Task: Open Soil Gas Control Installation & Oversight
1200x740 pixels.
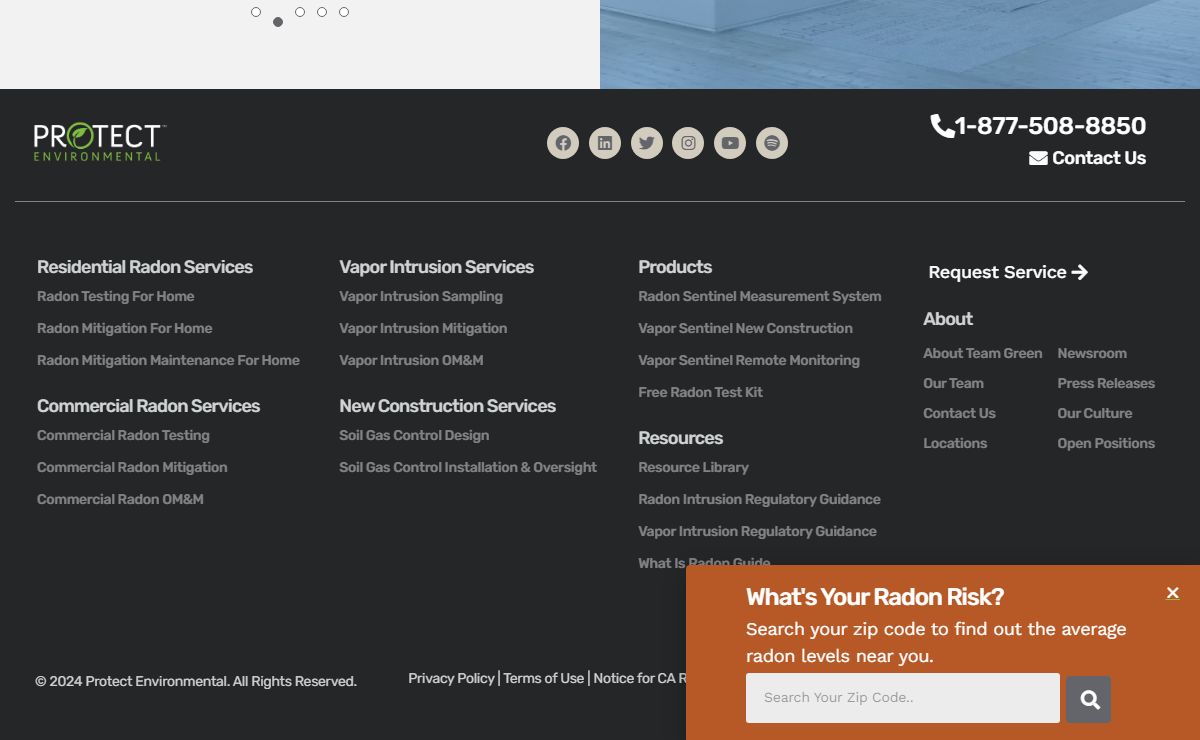Action: 468,467
